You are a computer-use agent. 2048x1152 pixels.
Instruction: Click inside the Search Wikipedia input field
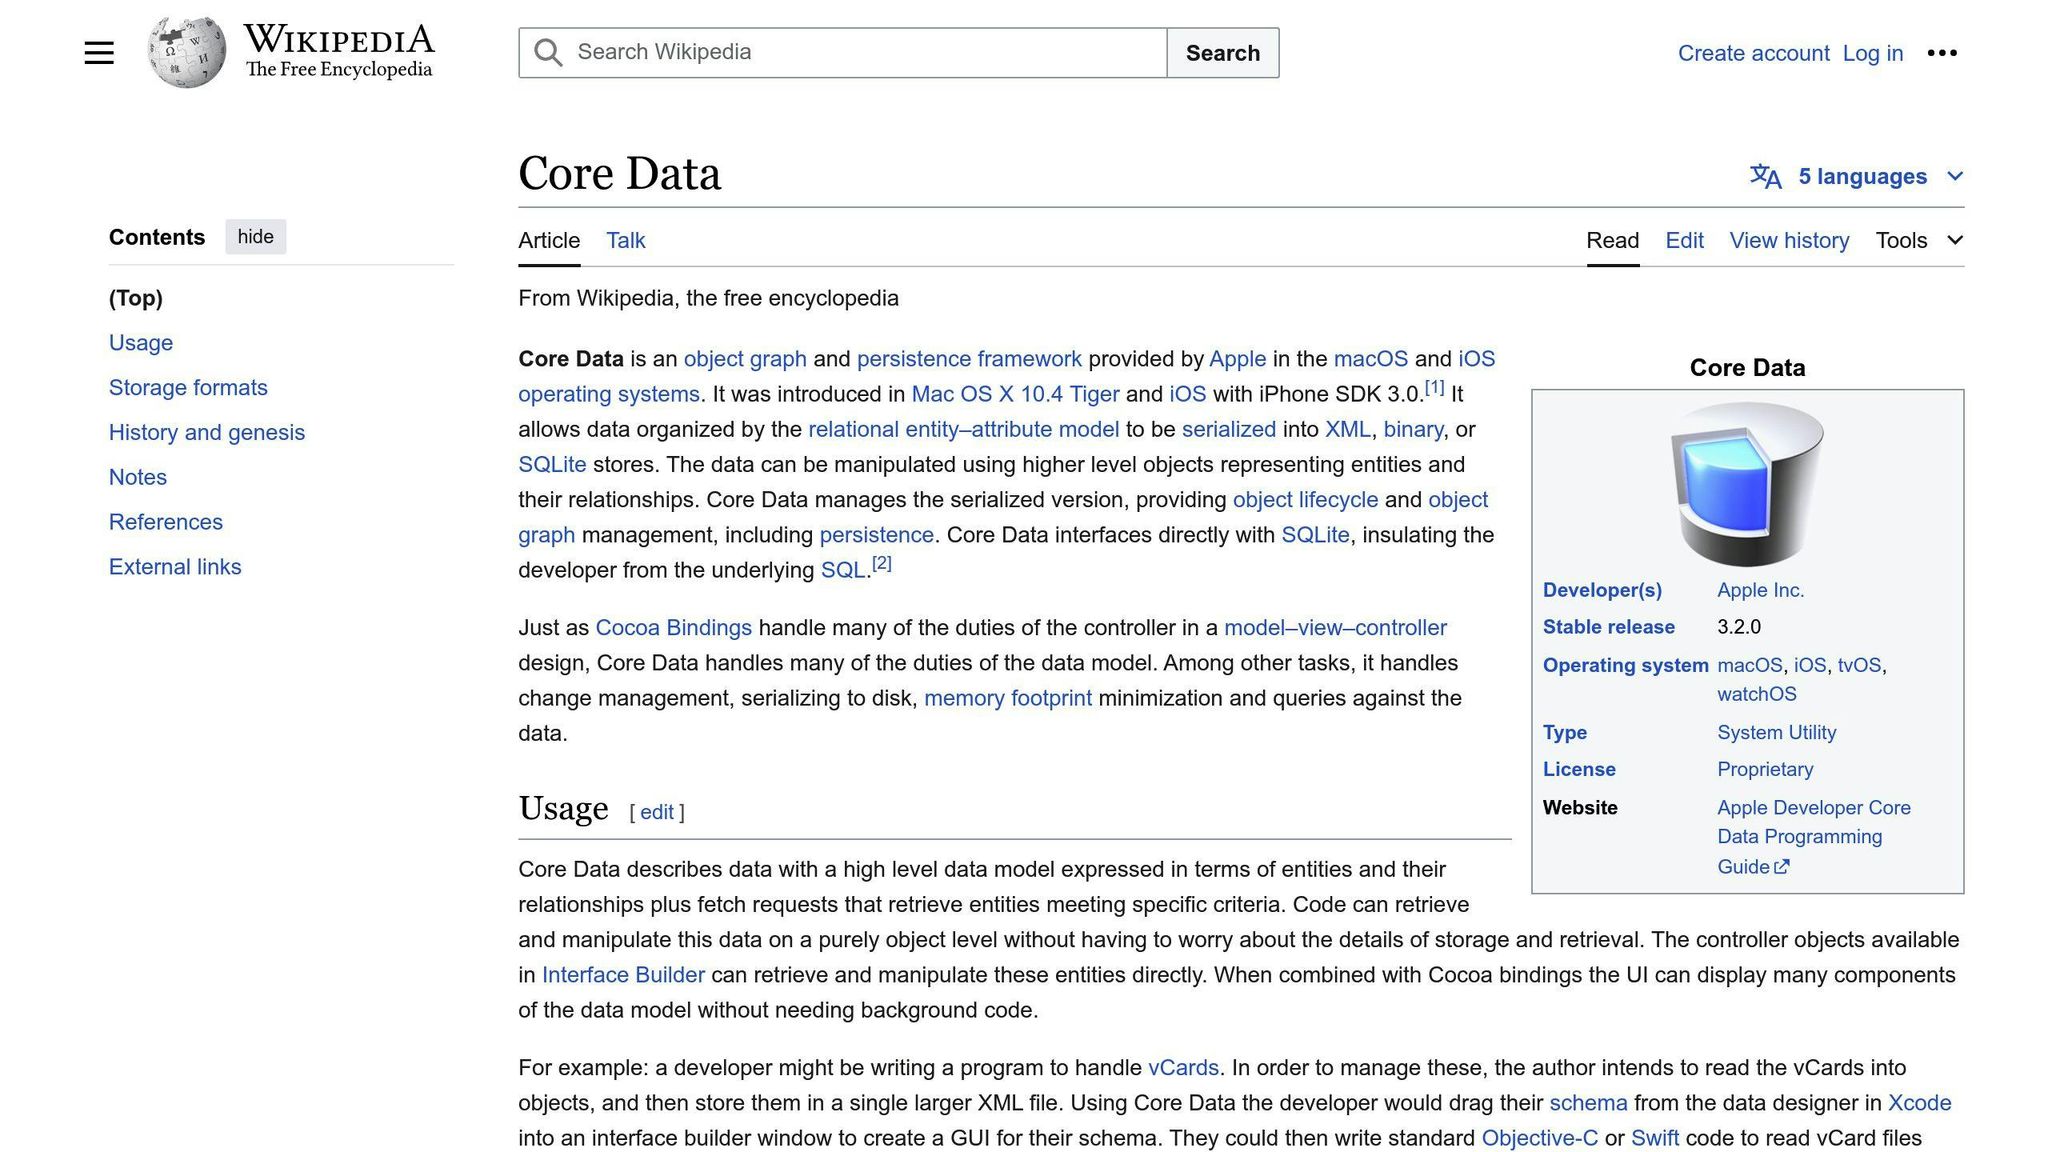coord(850,52)
